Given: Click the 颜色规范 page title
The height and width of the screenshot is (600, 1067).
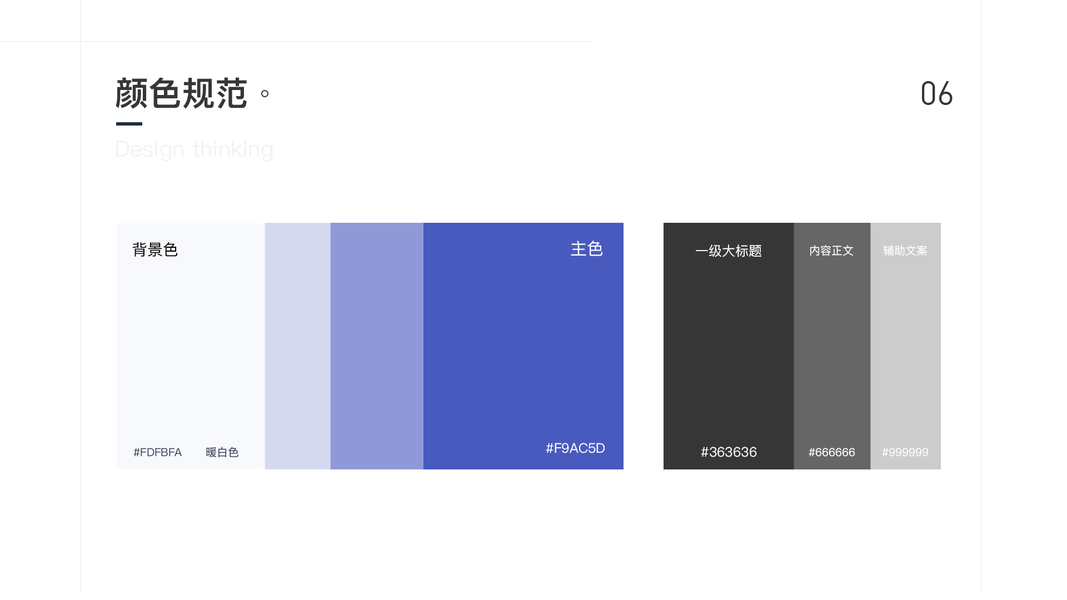Looking at the screenshot, I should click(x=181, y=94).
